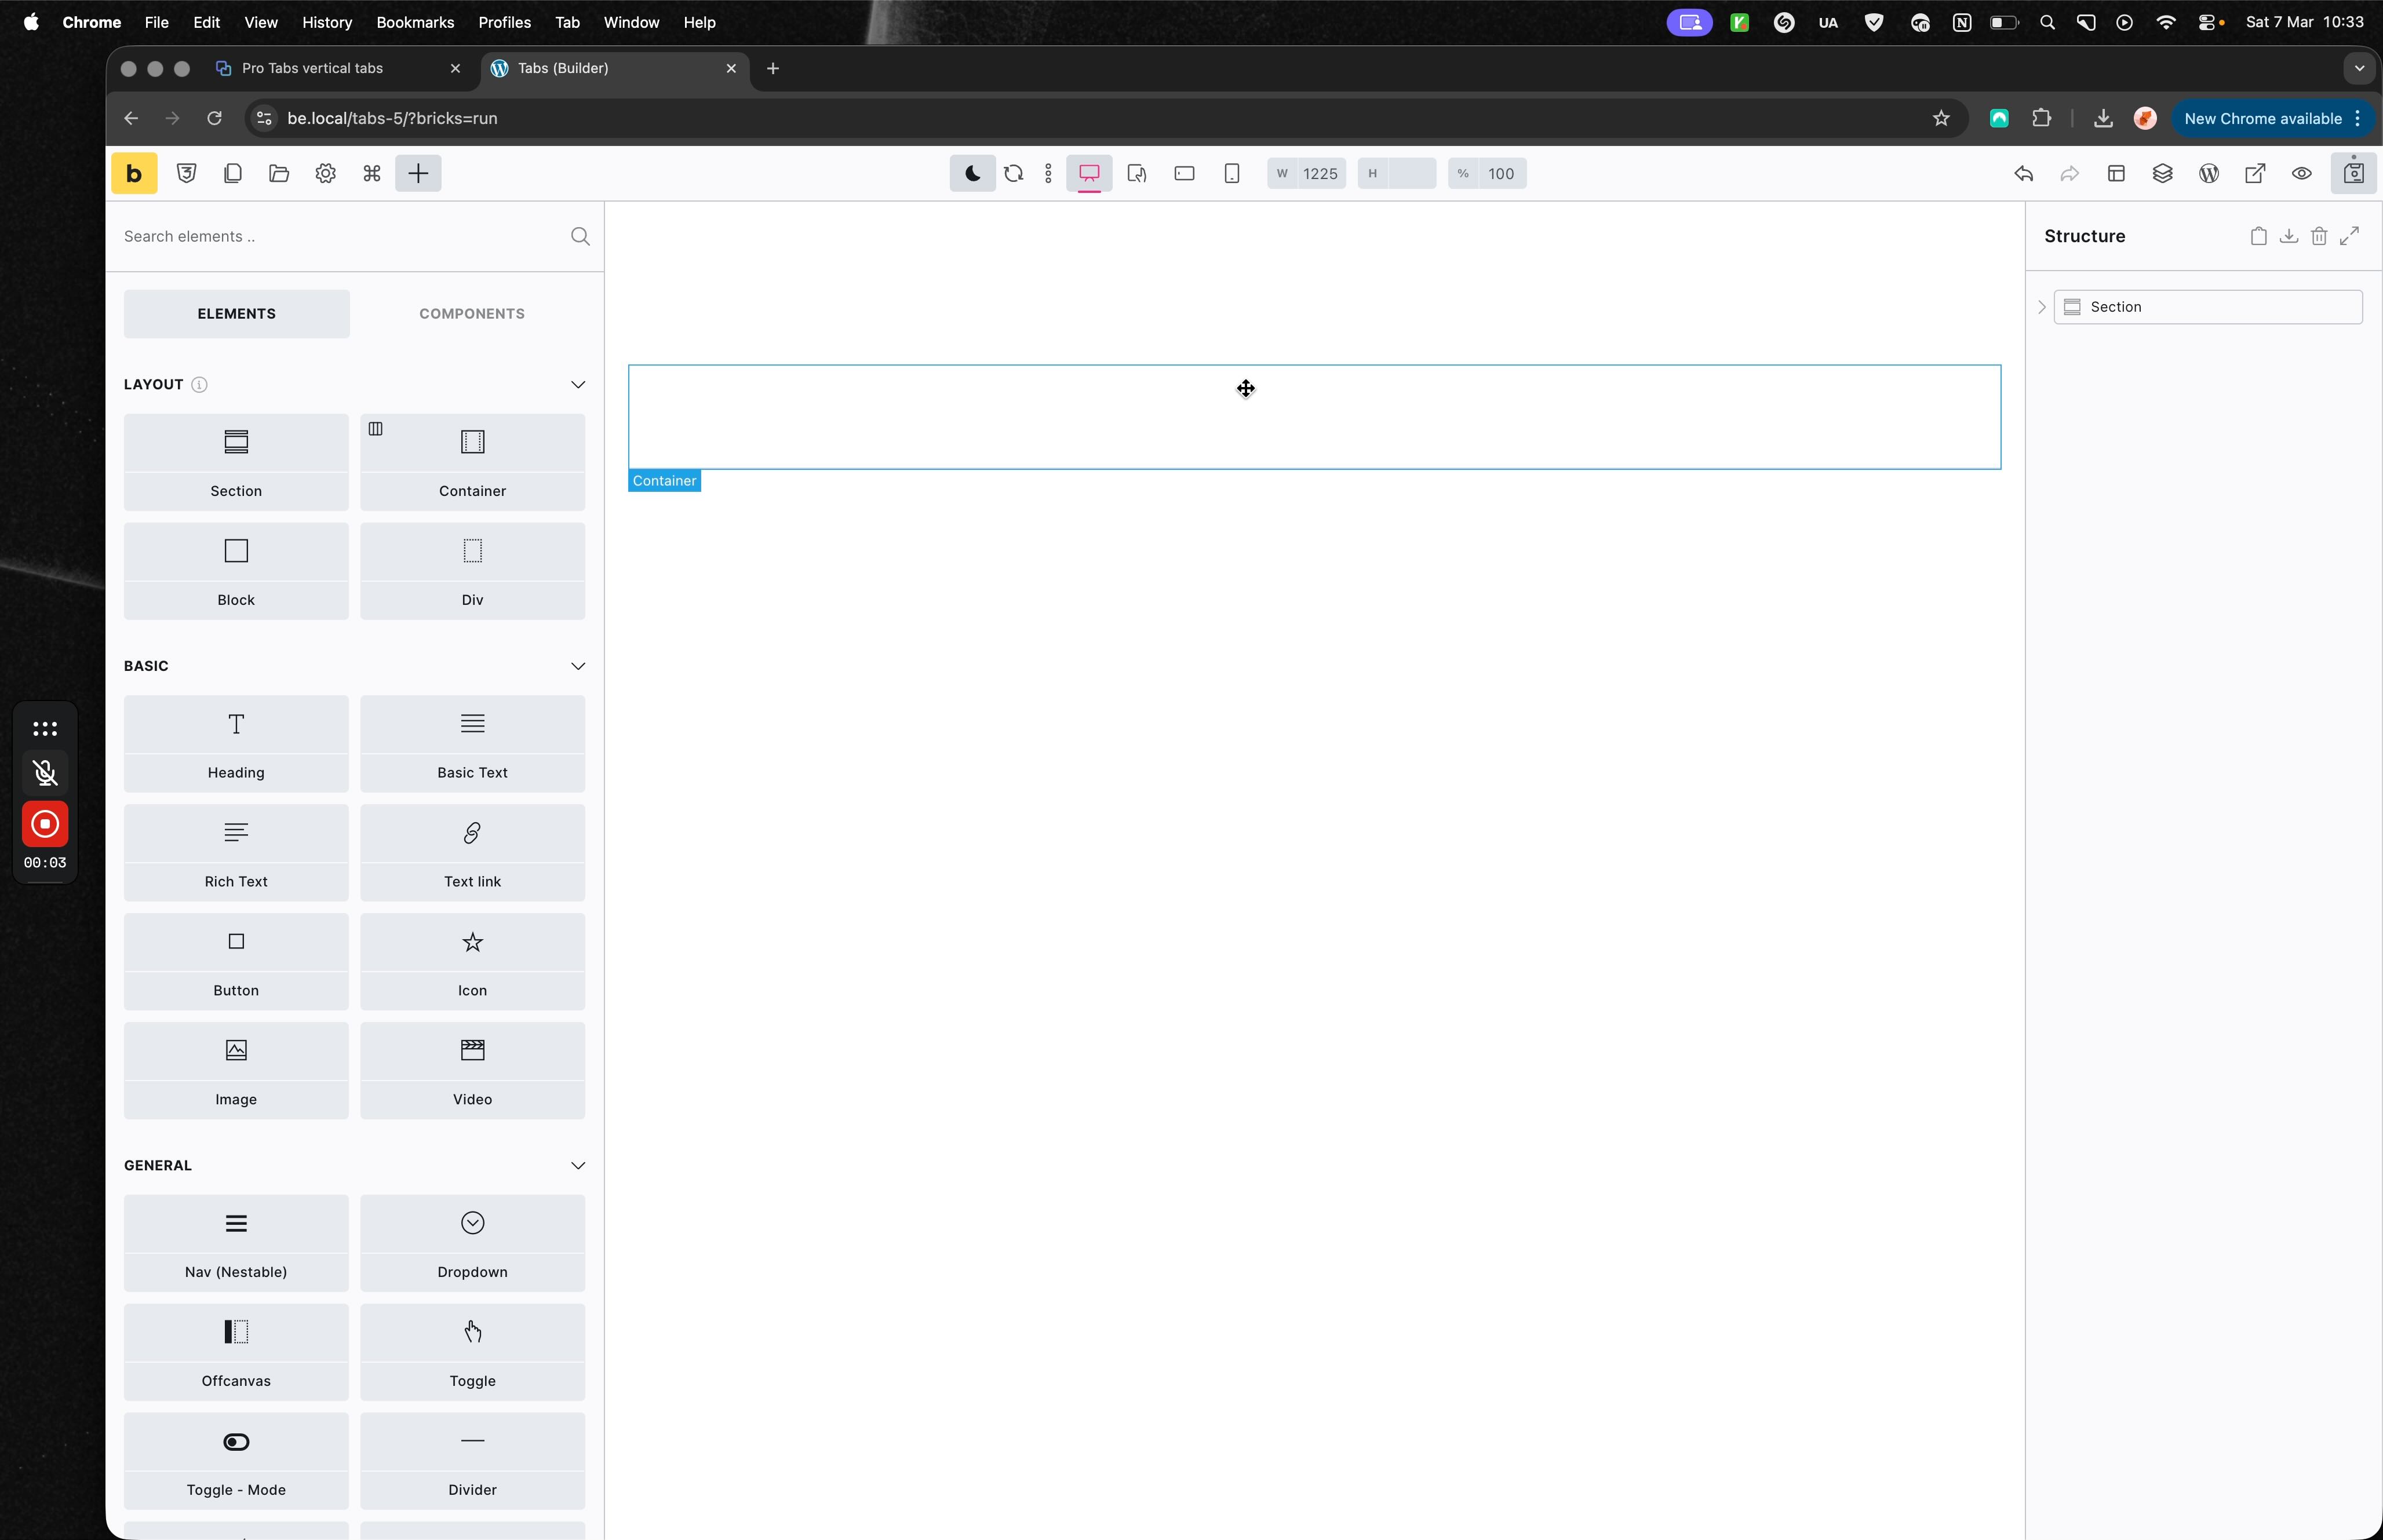The width and height of the screenshot is (2383, 1540).
Task: Switch to mobile portrait breakpoint
Action: [1232, 173]
